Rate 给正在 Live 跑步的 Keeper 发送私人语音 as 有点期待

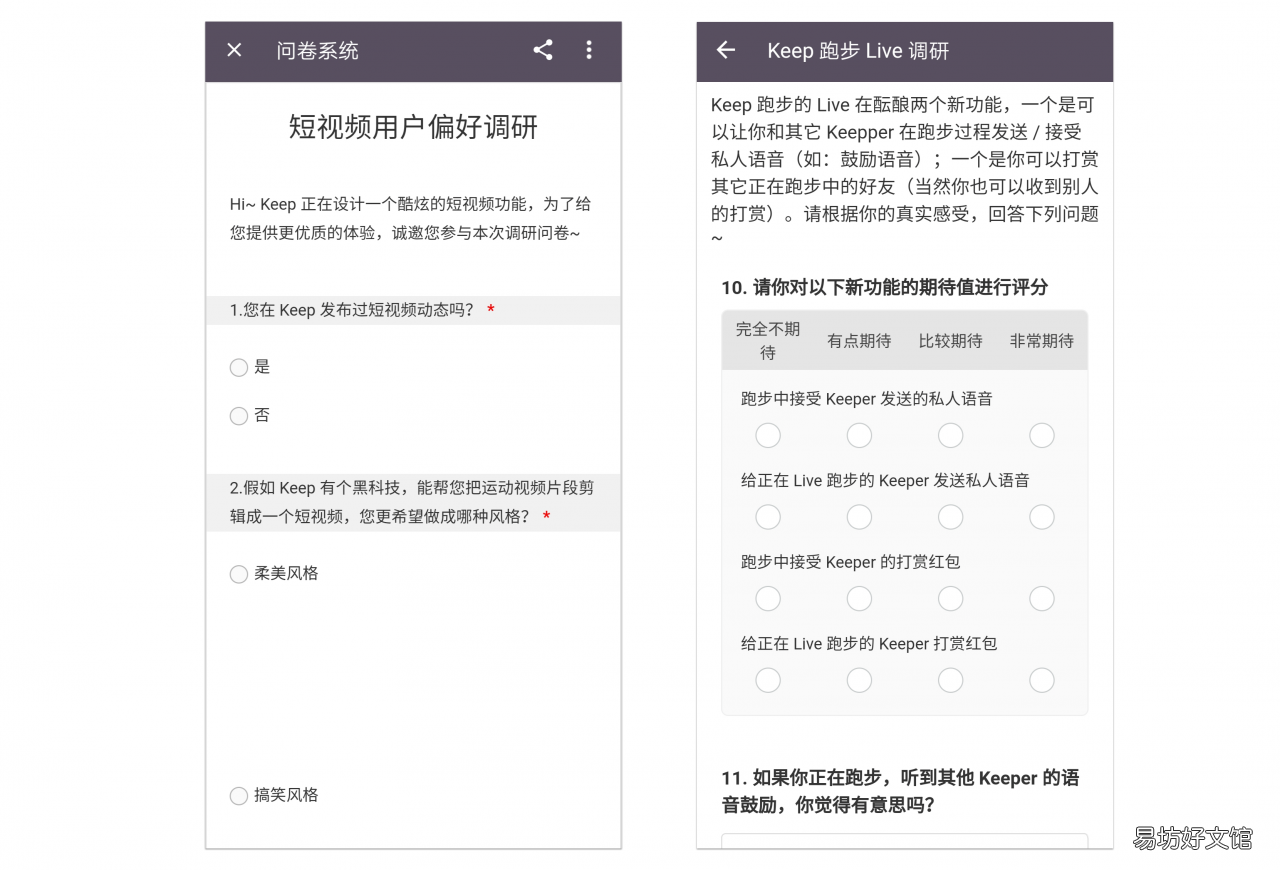point(859,517)
